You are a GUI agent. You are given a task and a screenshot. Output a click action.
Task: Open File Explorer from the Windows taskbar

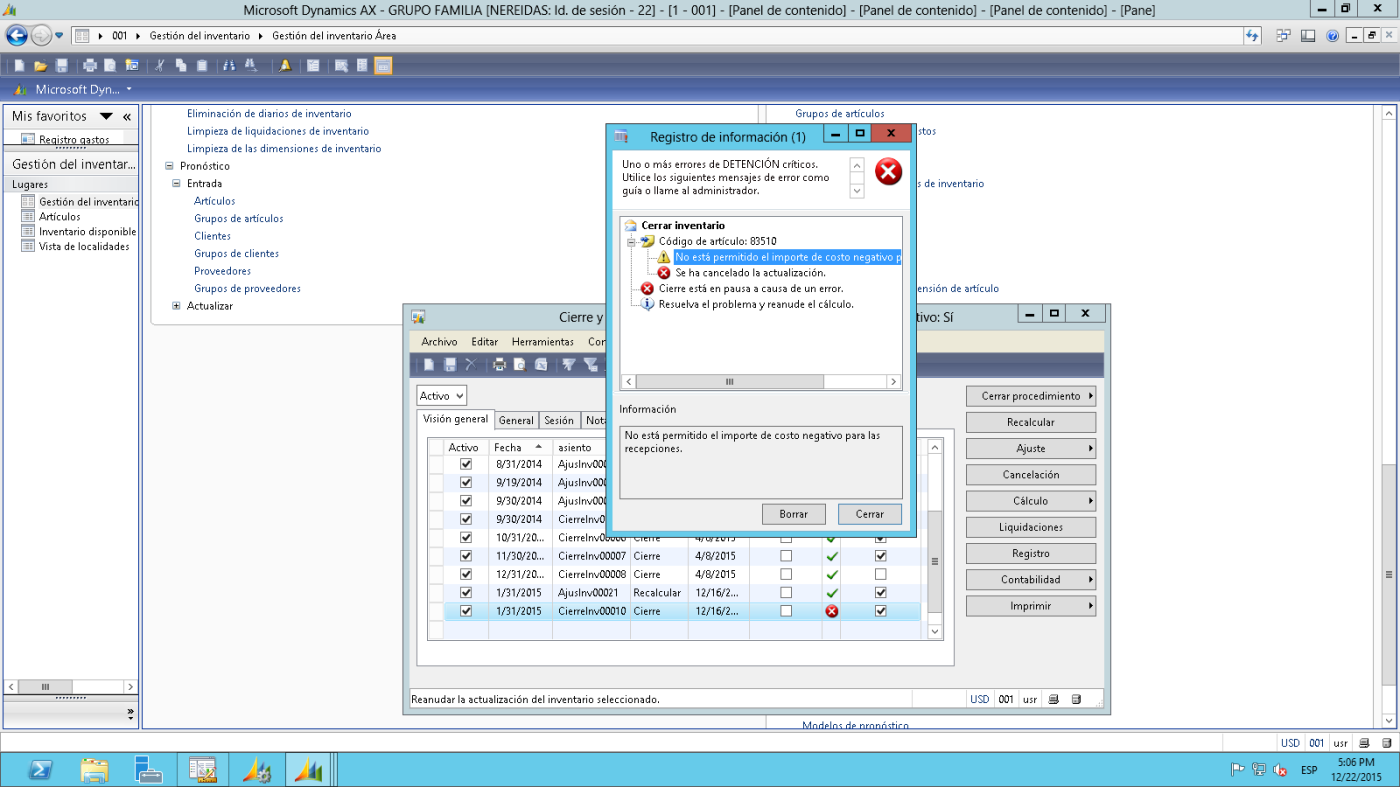point(94,769)
